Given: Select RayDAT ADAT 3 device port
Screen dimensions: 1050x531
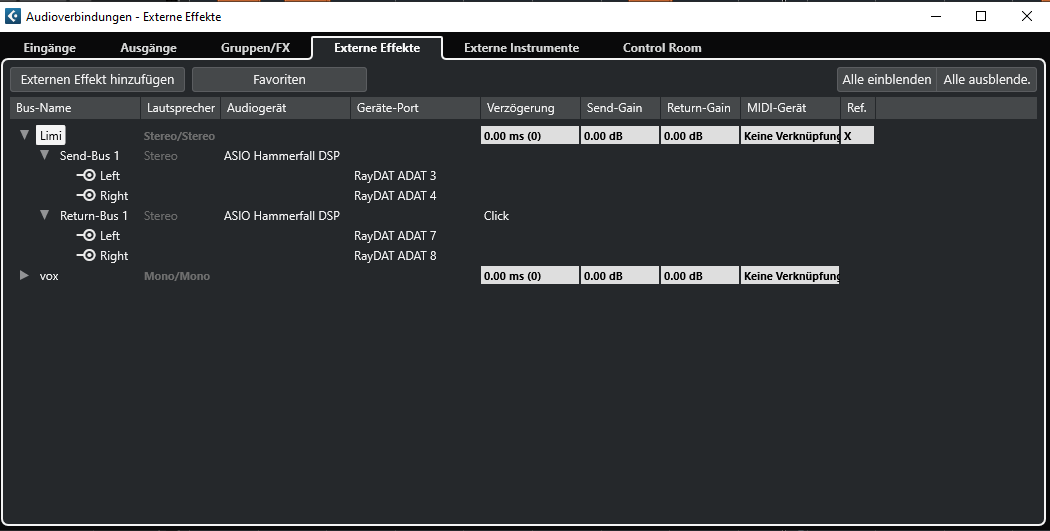Looking at the screenshot, I should [395, 176].
